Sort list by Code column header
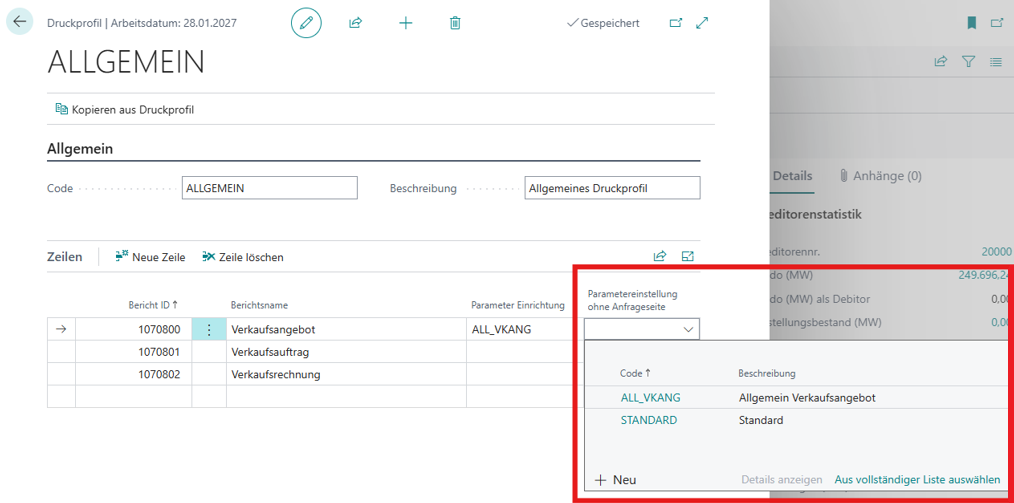This screenshot has width=1014, height=503. click(x=634, y=373)
